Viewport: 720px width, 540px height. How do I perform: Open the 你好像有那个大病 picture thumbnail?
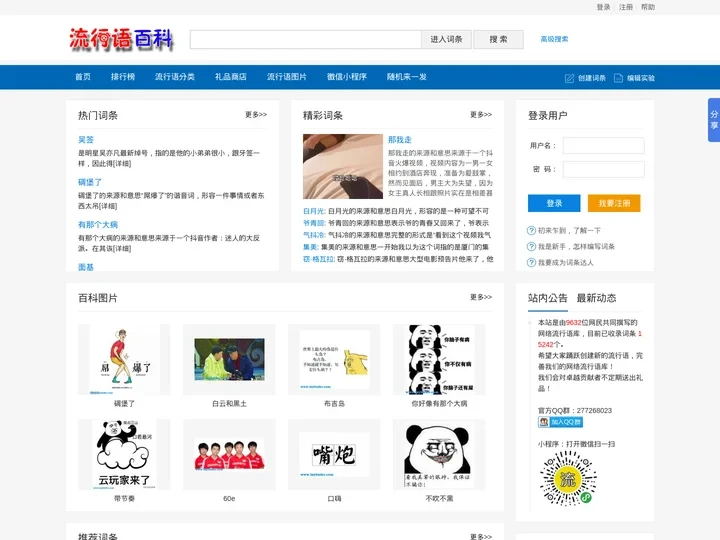(x=439, y=360)
